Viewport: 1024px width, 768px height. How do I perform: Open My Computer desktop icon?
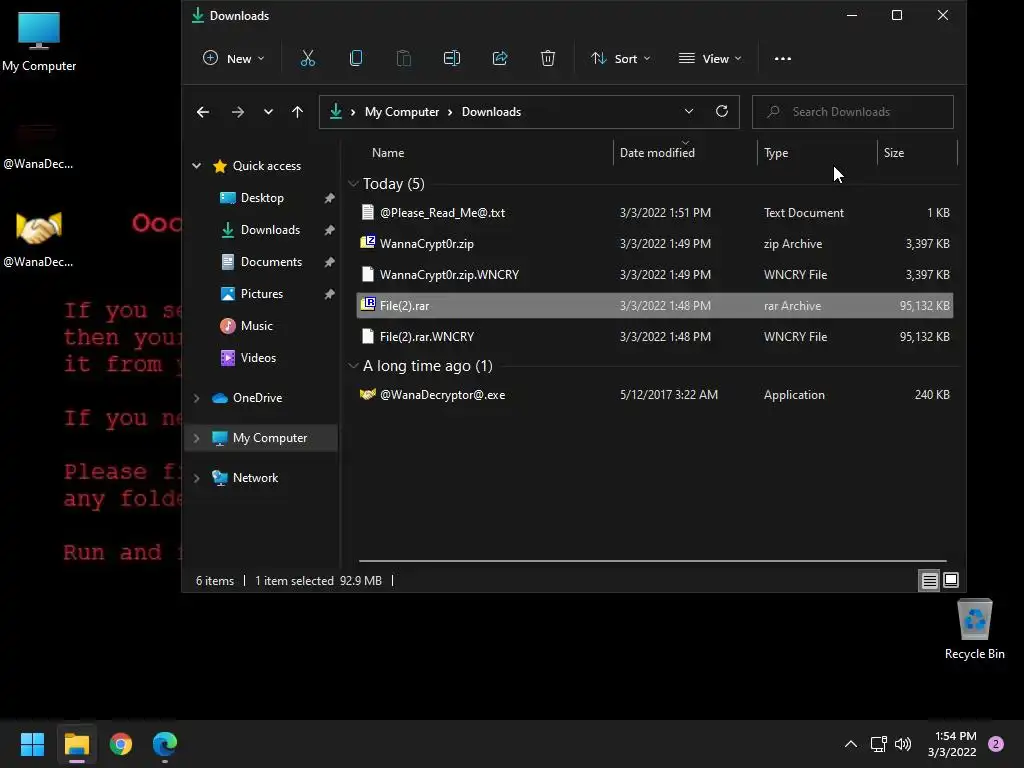pos(39,40)
